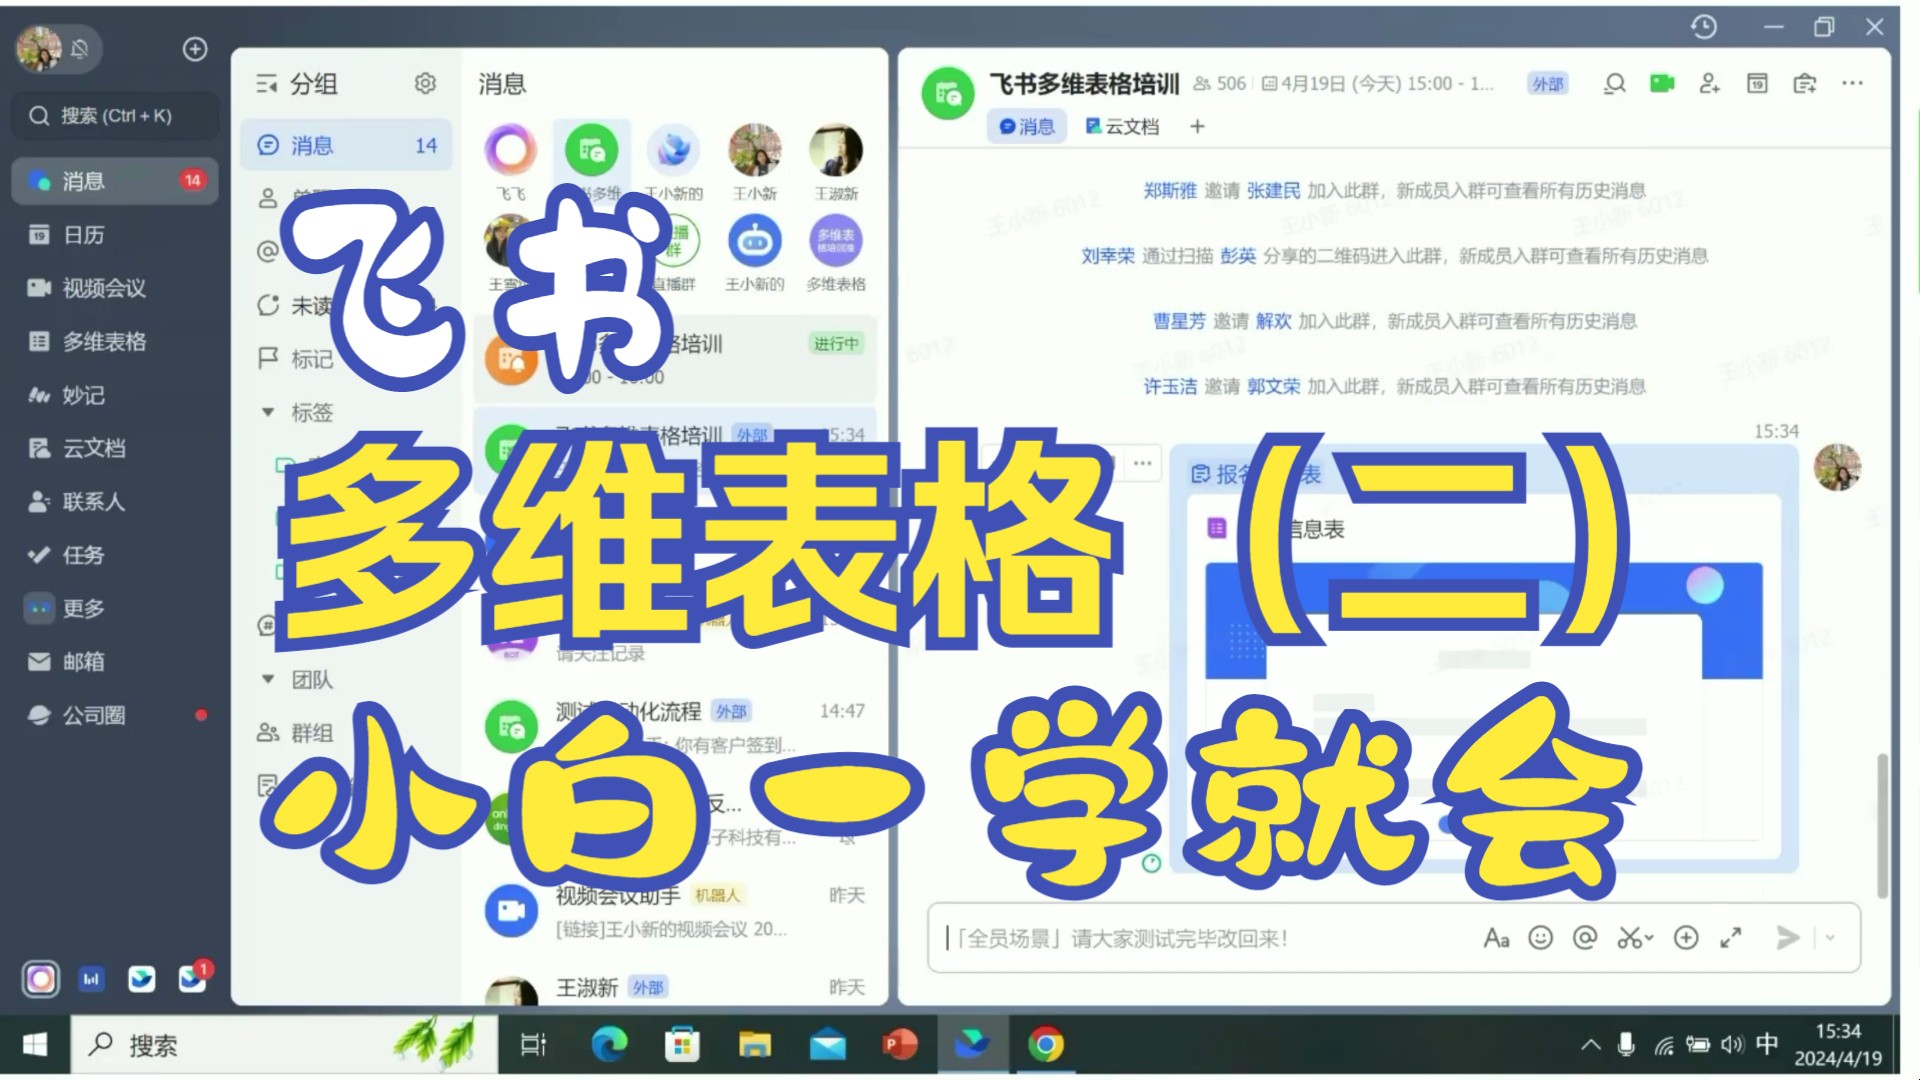Open 公司圈 in sidebar
Viewport: 1920px width, 1080px height.
[x=115, y=715]
